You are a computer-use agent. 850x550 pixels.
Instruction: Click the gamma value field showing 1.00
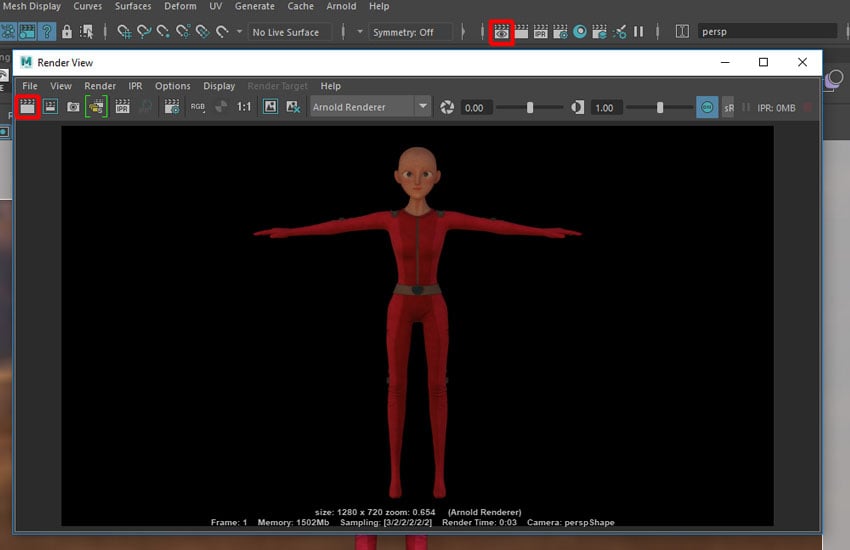(605, 107)
